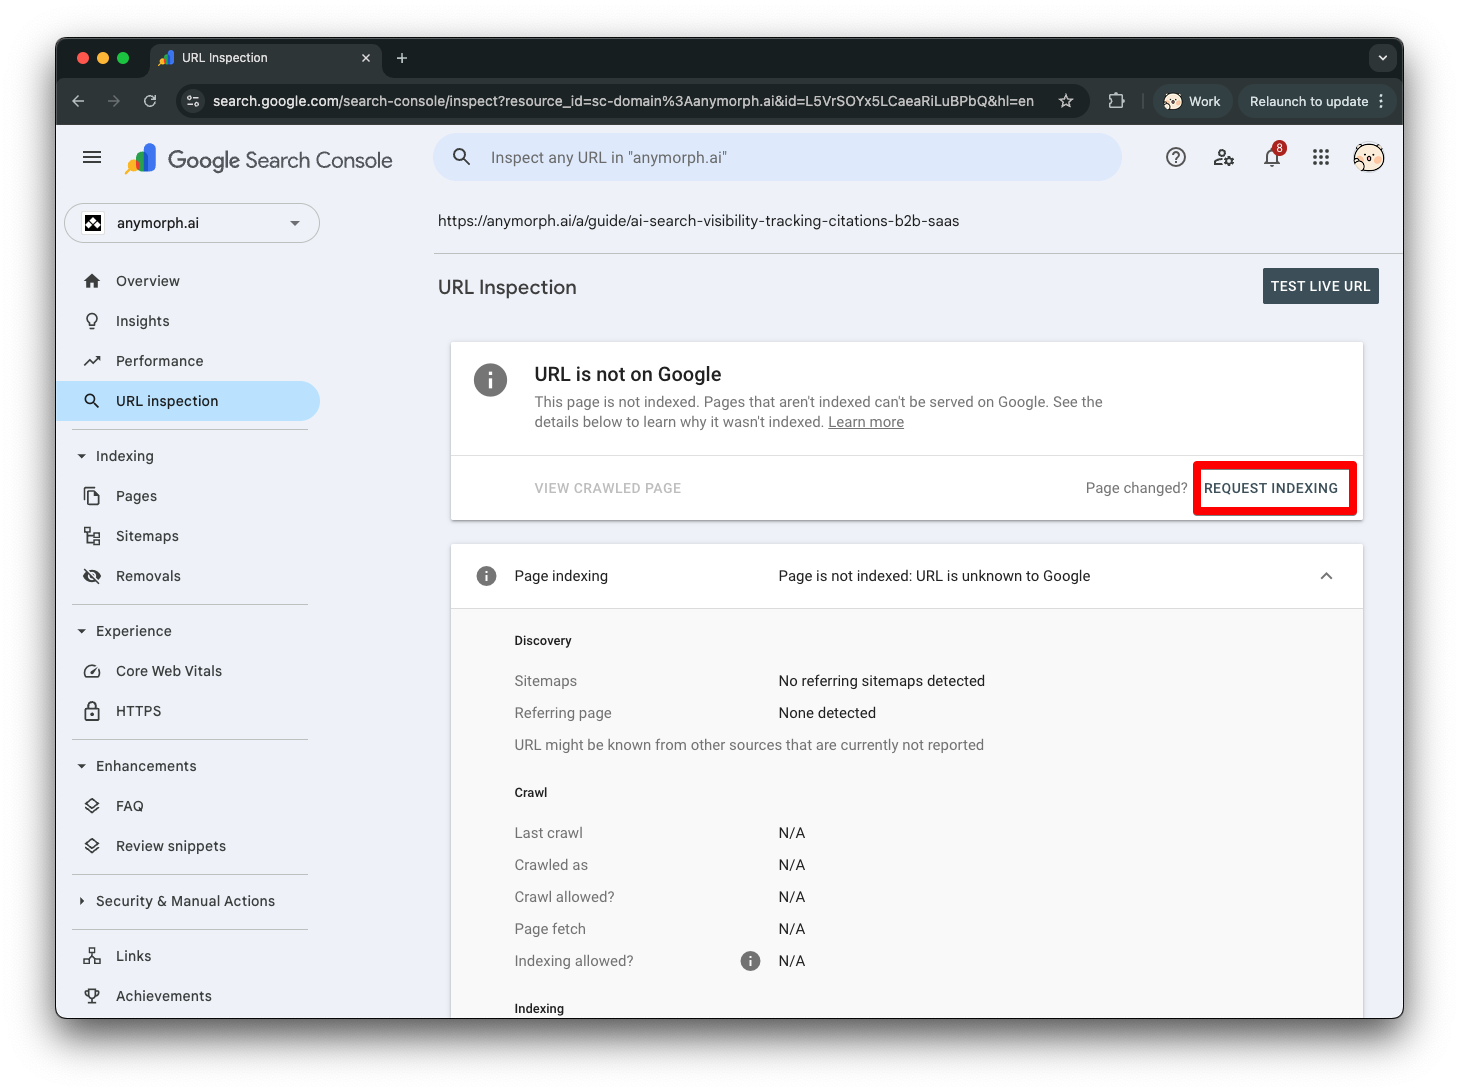Click the TEST LIVE URL button

[1320, 286]
